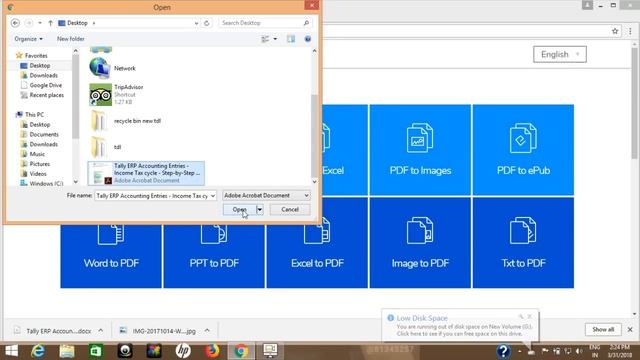Close the downloads bar

tap(630, 329)
